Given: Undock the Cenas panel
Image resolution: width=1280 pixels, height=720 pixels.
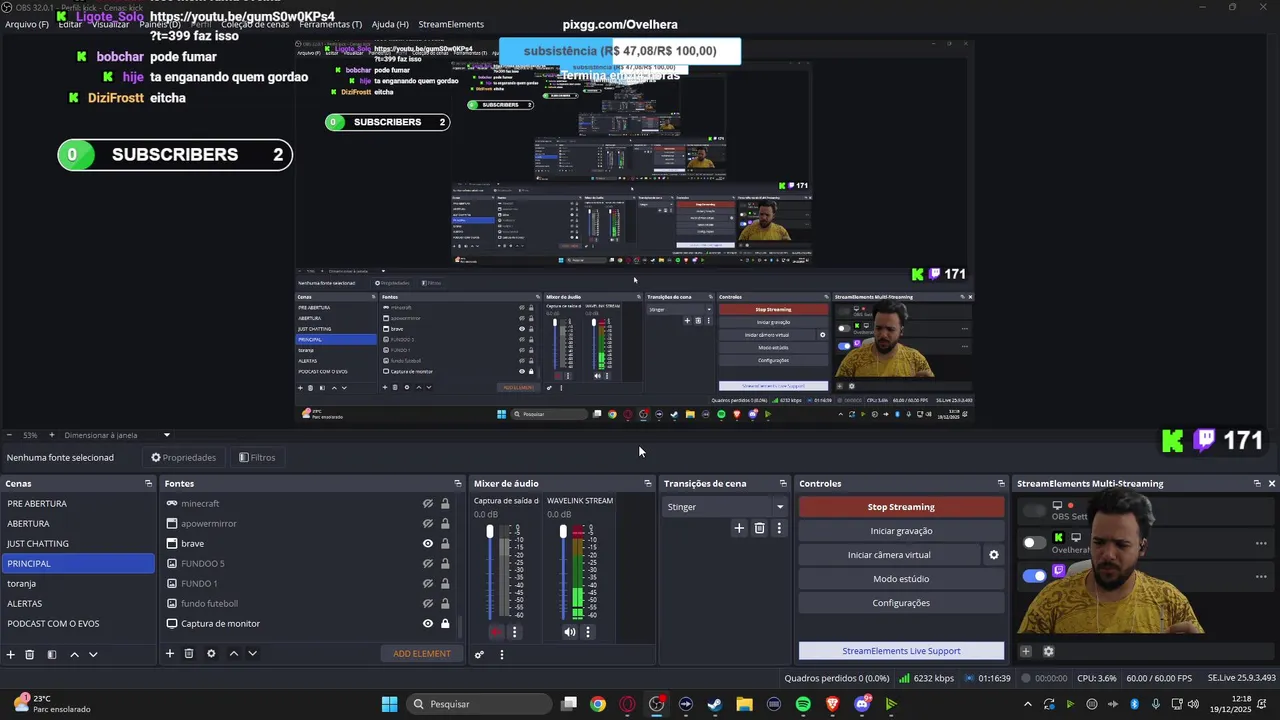Looking at the screenshot, I should [148, 484].
